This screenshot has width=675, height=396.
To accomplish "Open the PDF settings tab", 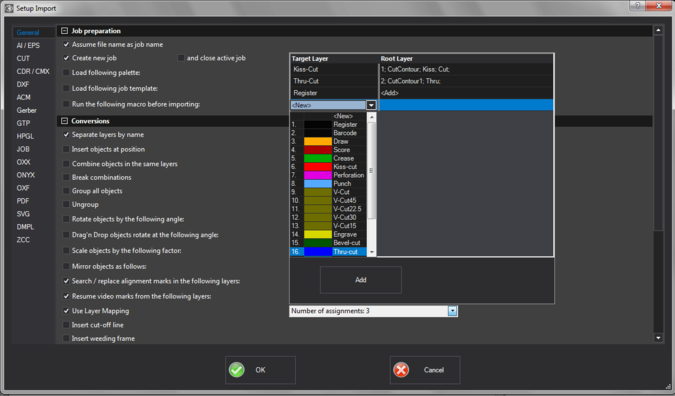I will pyautogui.click(x=23, y=201).
